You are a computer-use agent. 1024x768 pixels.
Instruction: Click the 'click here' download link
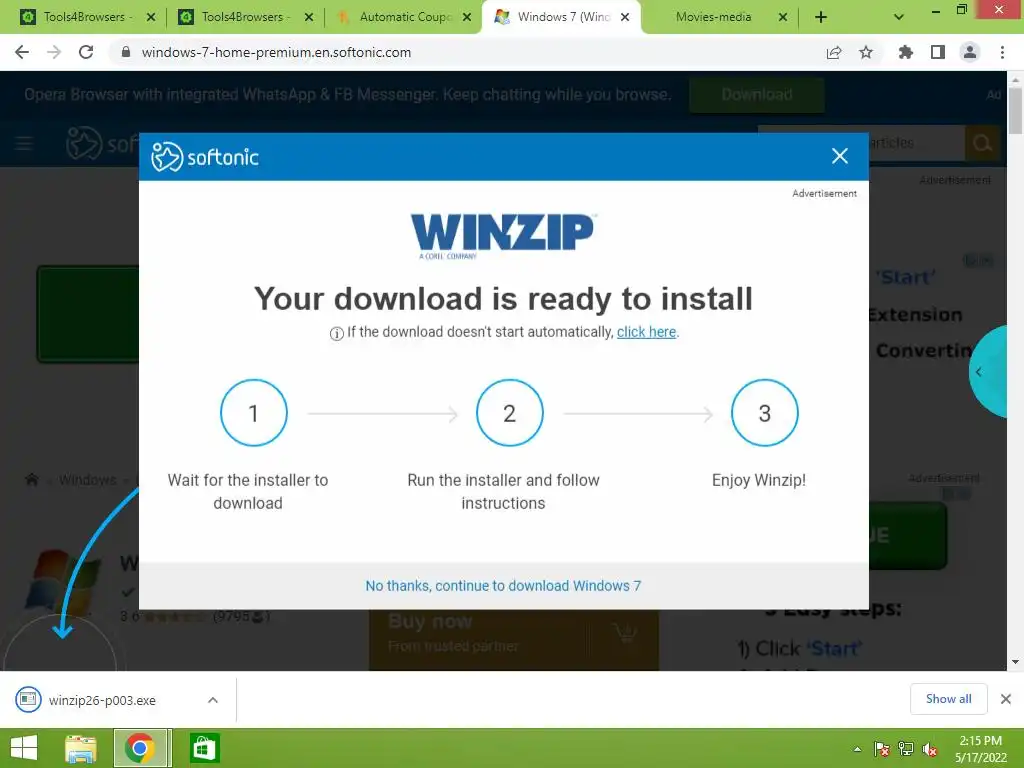[647, 332]
